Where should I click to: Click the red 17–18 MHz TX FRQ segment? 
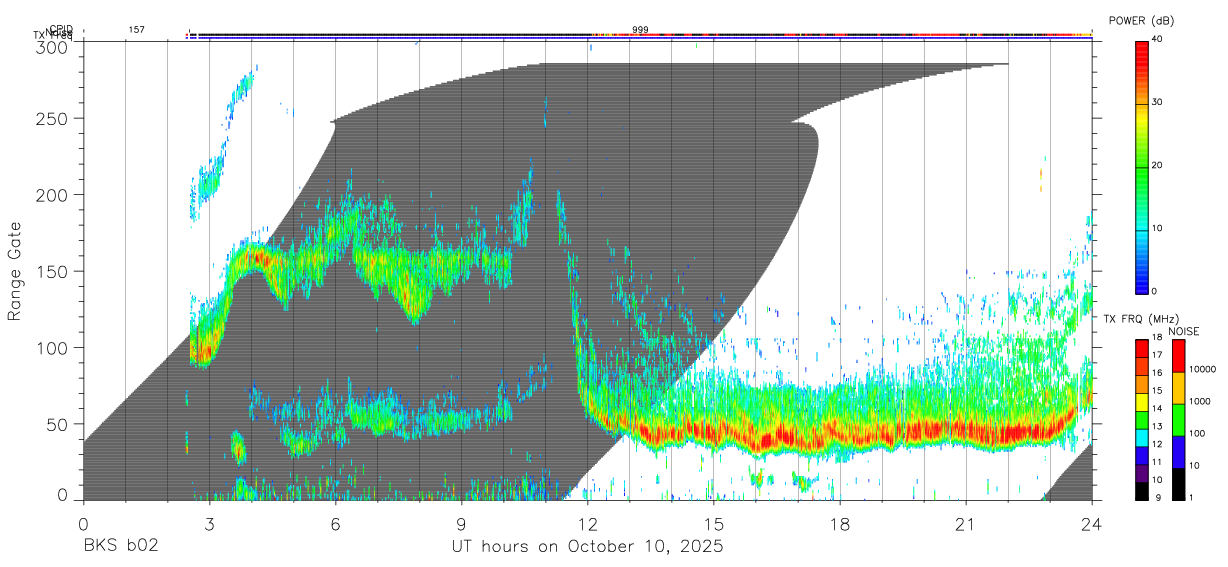point(1141,347)
